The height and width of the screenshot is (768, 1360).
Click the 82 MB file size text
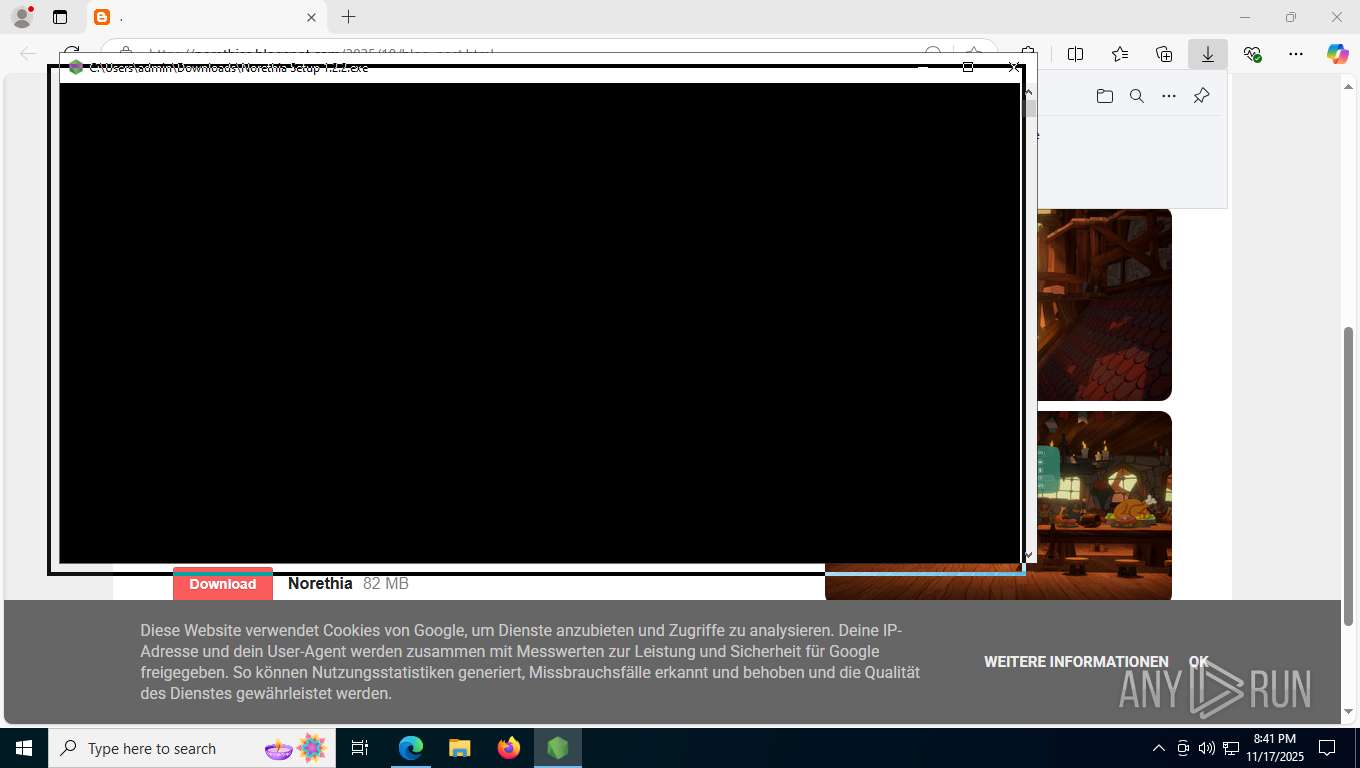386,583
